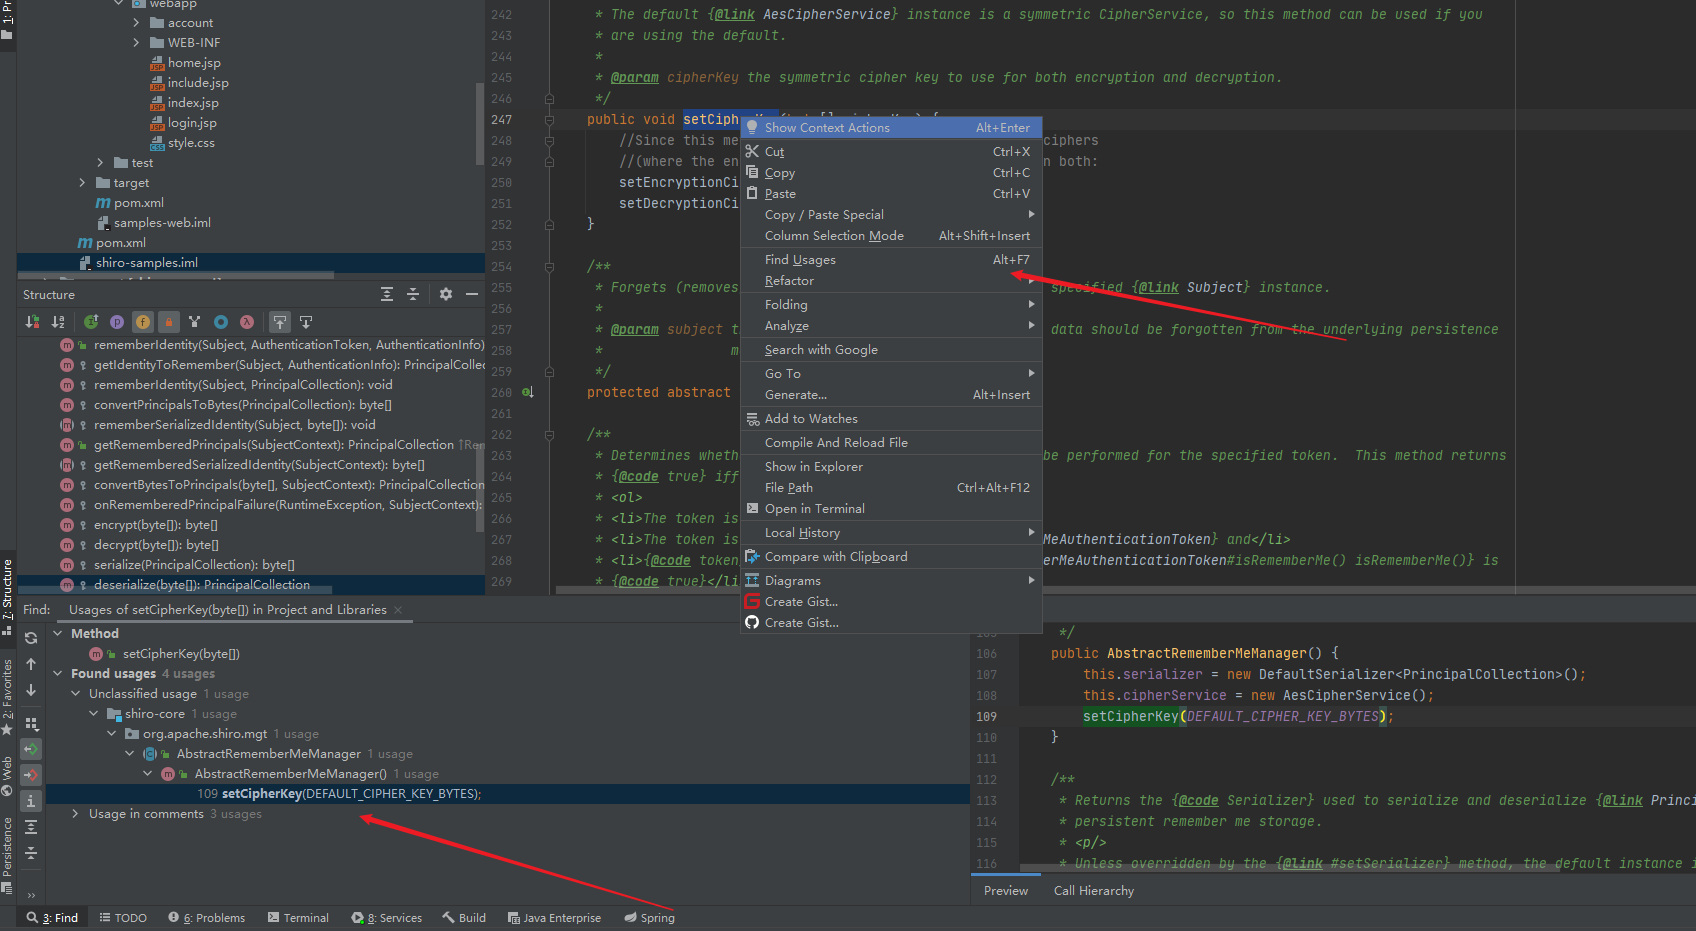Screen dimensions: 1696x931
Task: Open login.jsp in project tree
Action: point(192,123)
